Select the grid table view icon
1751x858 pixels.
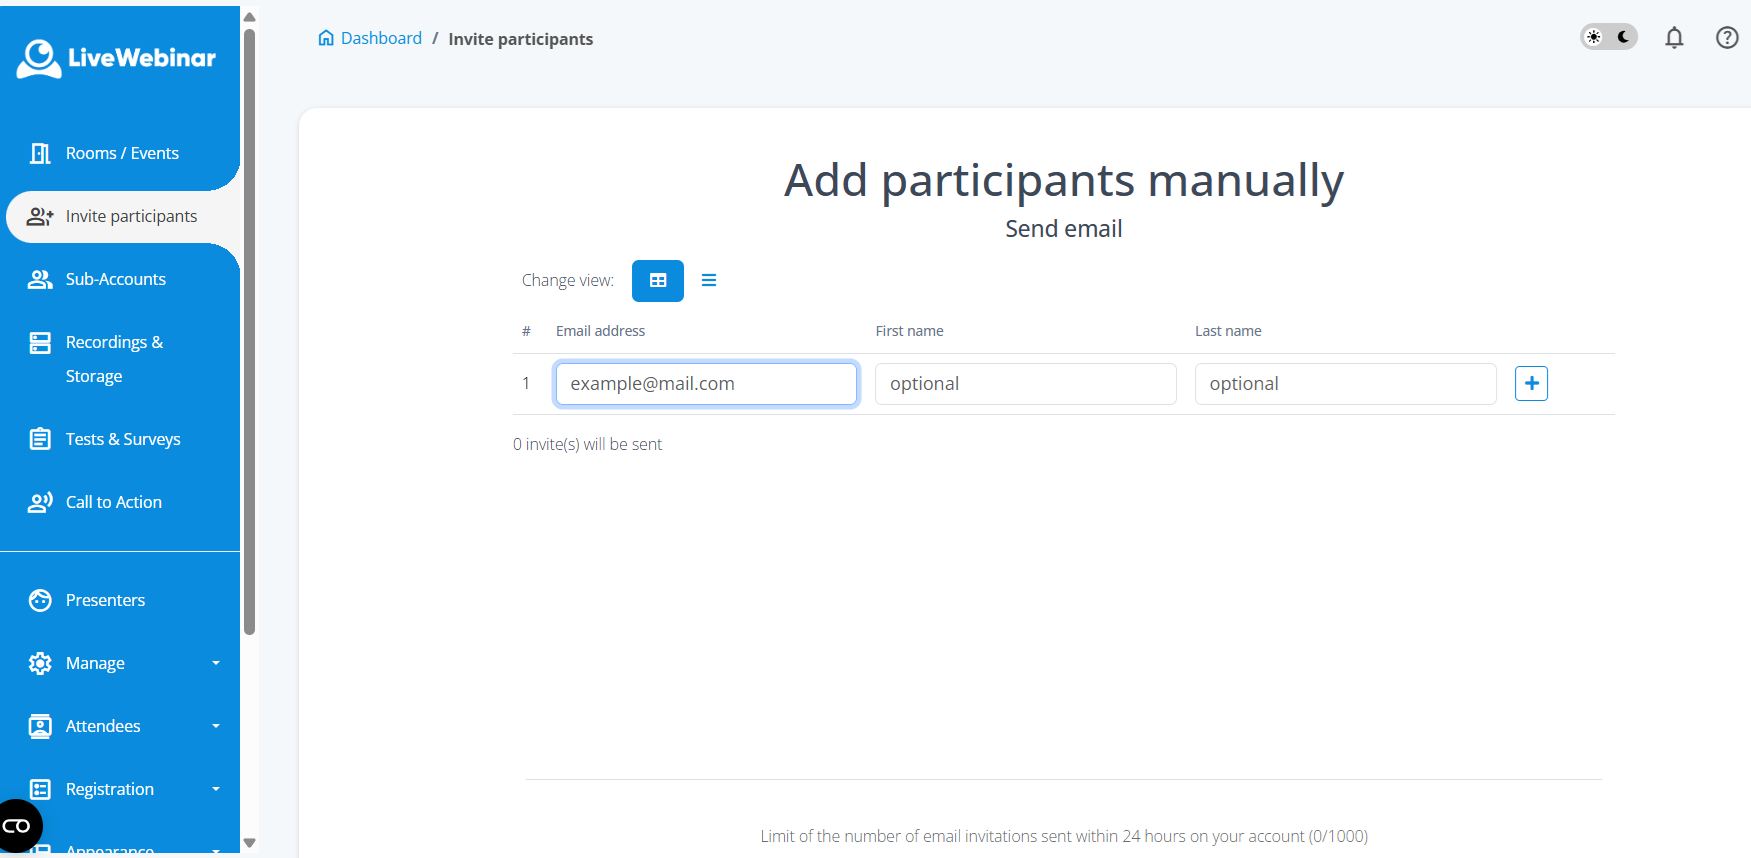pyautogui.click(x=658, y=281)
